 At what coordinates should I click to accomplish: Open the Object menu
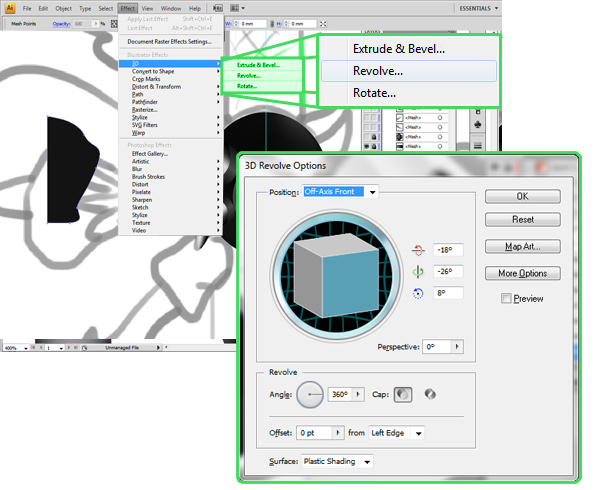click(63, 8)
